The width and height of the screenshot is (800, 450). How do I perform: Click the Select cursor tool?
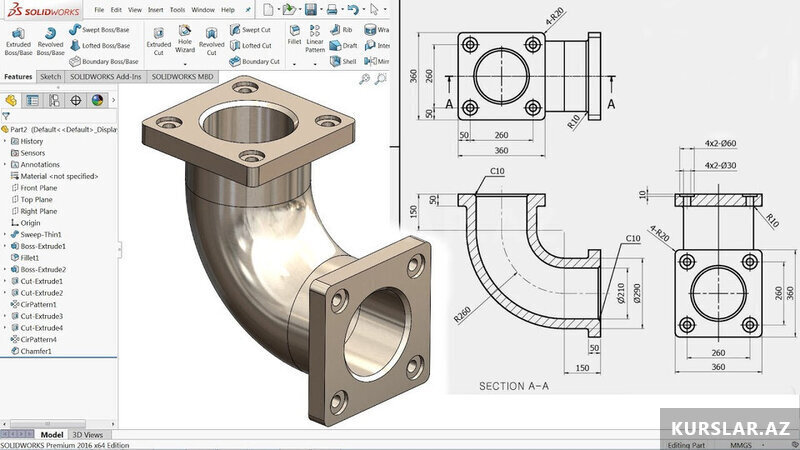point(374,9)
